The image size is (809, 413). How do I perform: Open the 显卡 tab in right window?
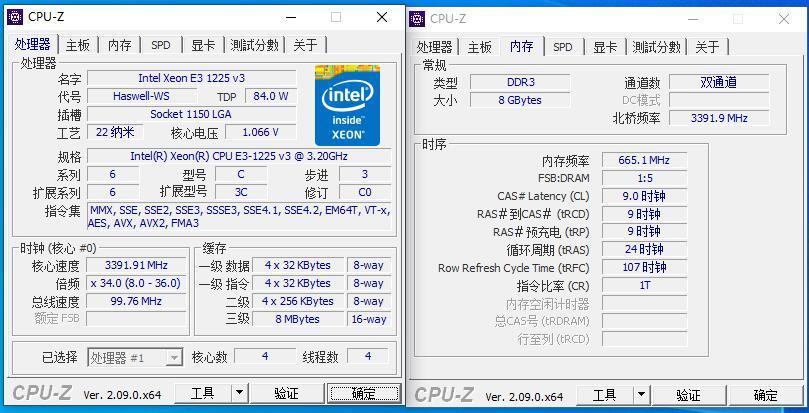coord(605,47)
